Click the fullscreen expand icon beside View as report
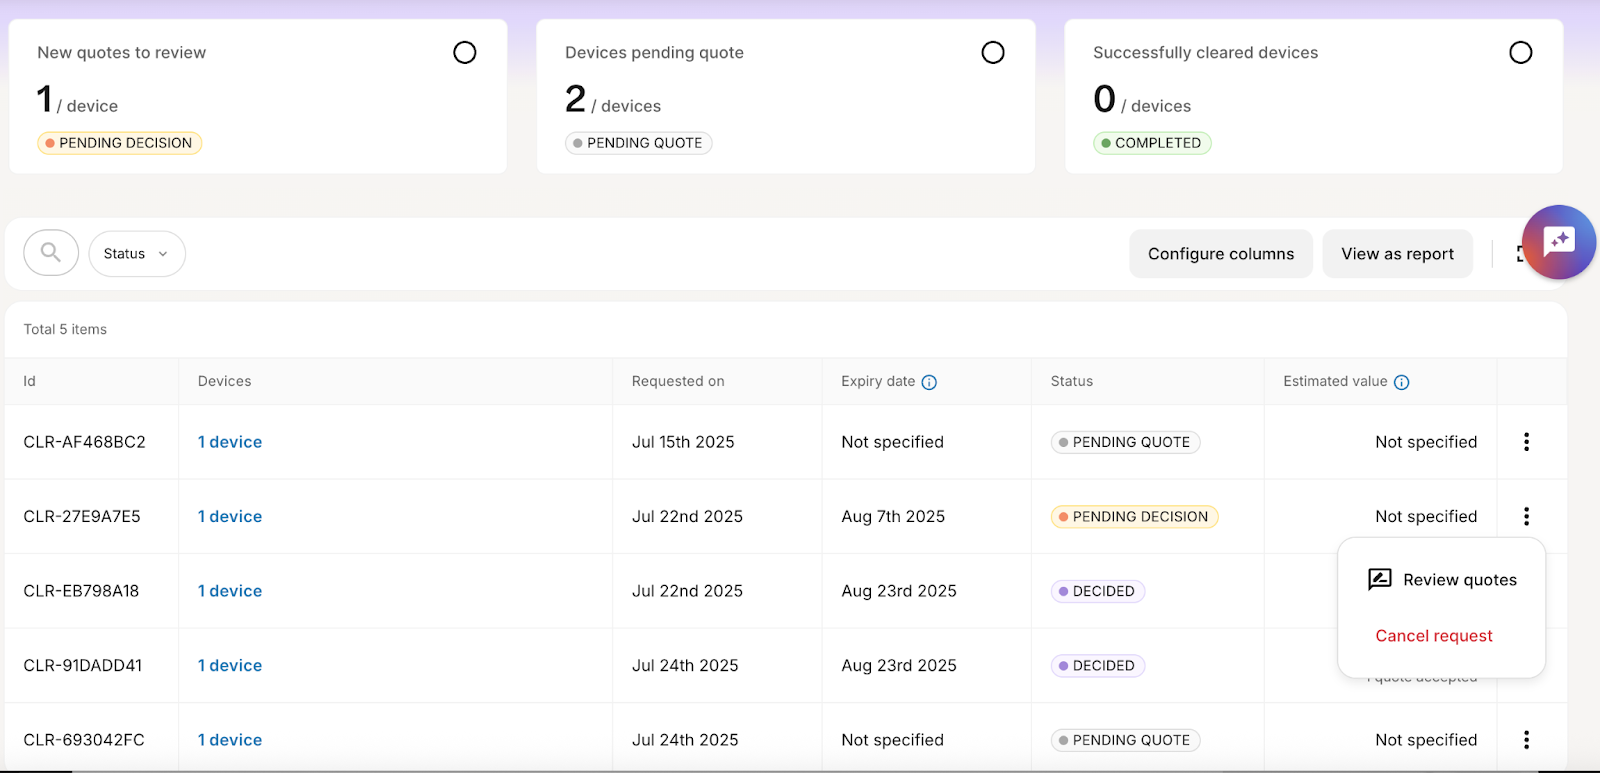Image resolution: width=1600 pixels, height=773 pixels. click(1518, 254)
